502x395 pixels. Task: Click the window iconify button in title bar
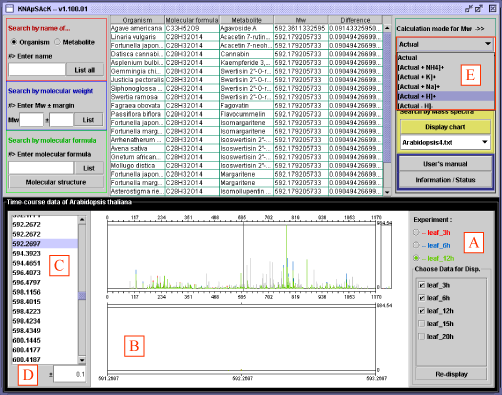(x=469, y=9)
